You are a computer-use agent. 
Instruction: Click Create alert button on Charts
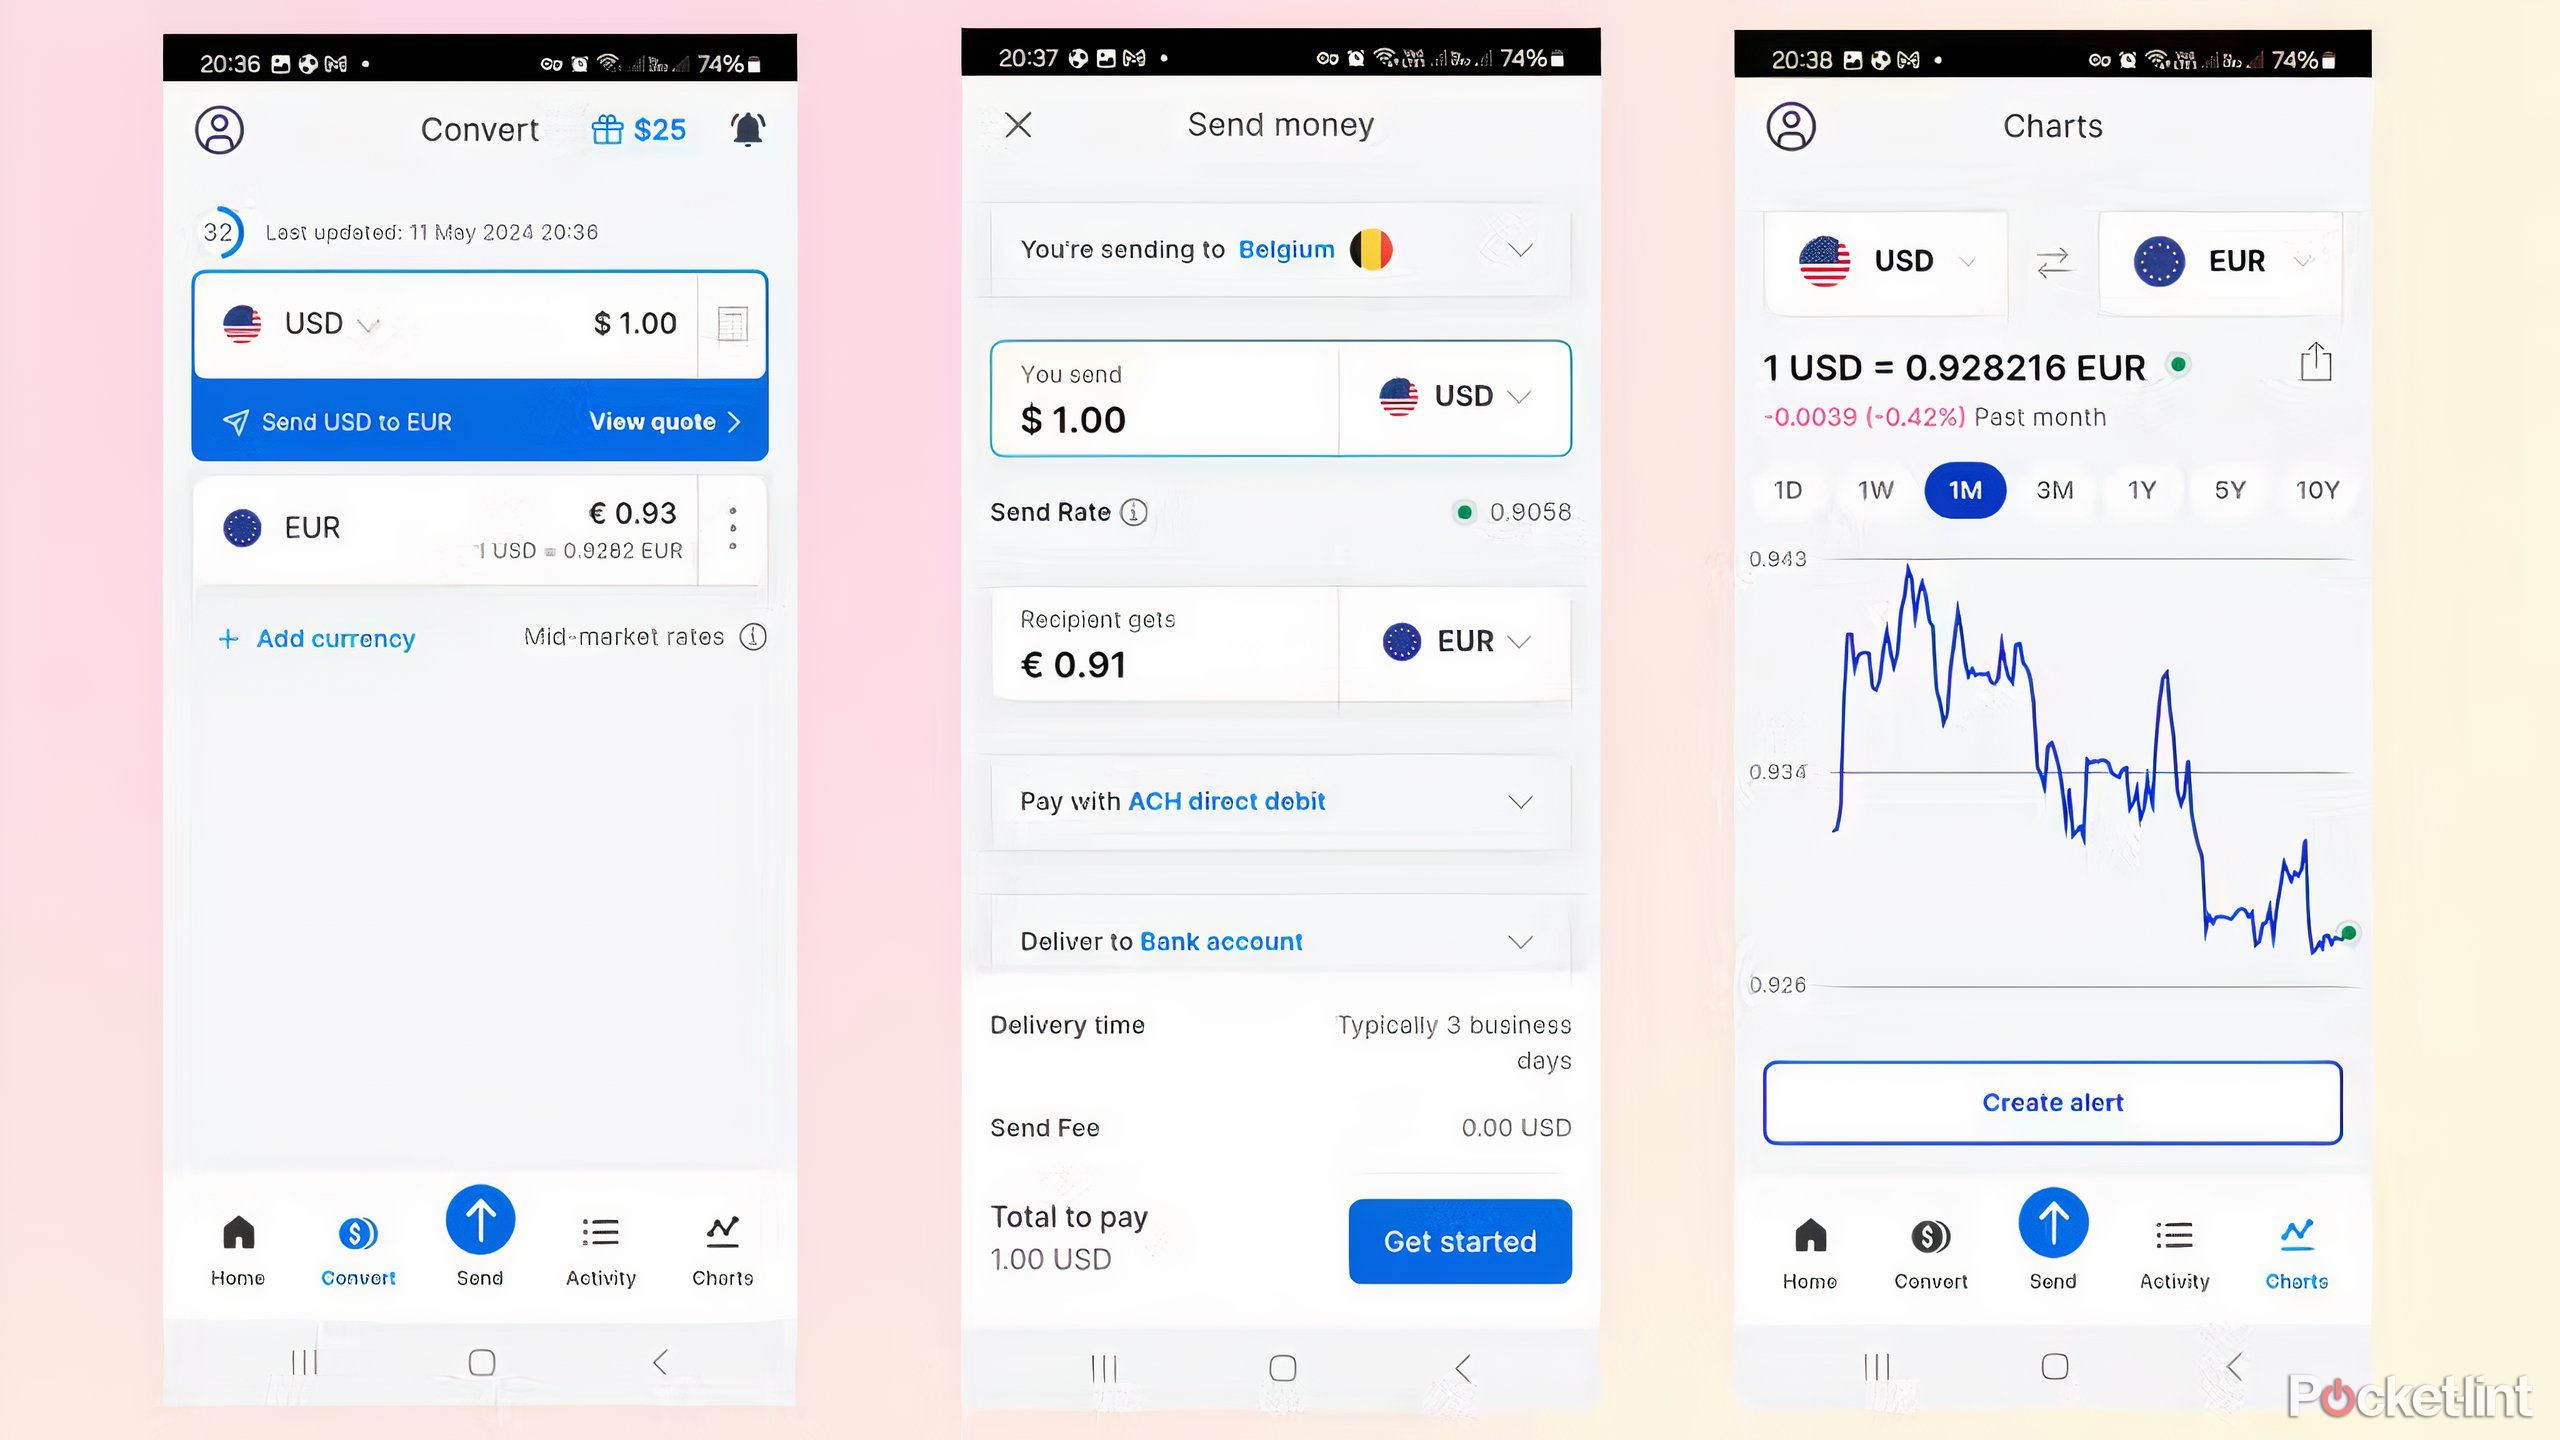pyautogui.click(x=2052, y=1102)
